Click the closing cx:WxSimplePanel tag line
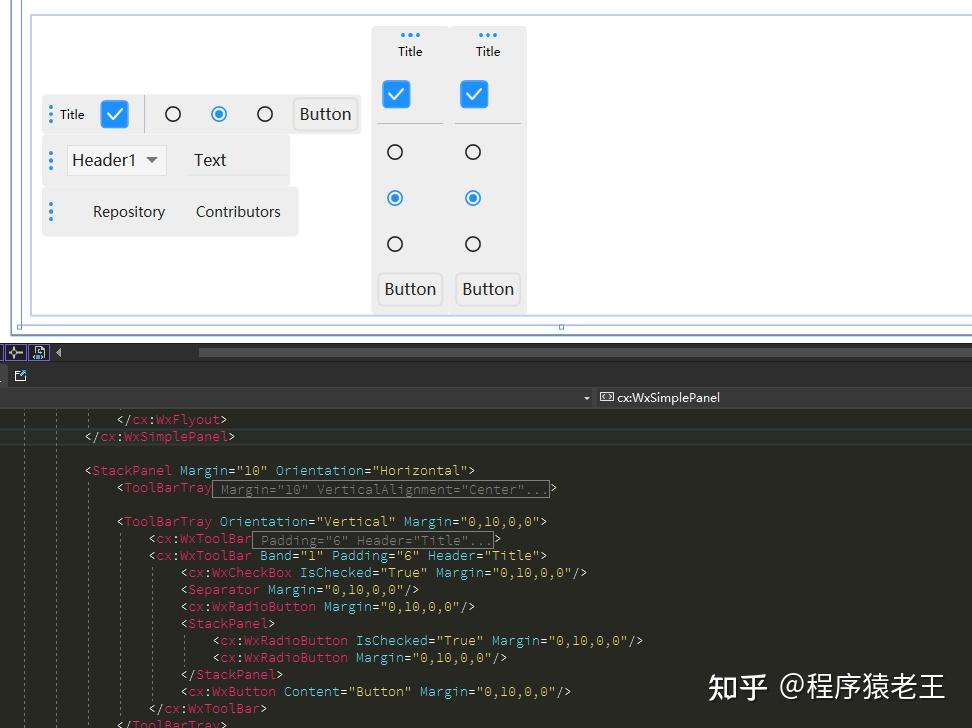Viewport: 972px width, 728px height. tap(160, 437)
